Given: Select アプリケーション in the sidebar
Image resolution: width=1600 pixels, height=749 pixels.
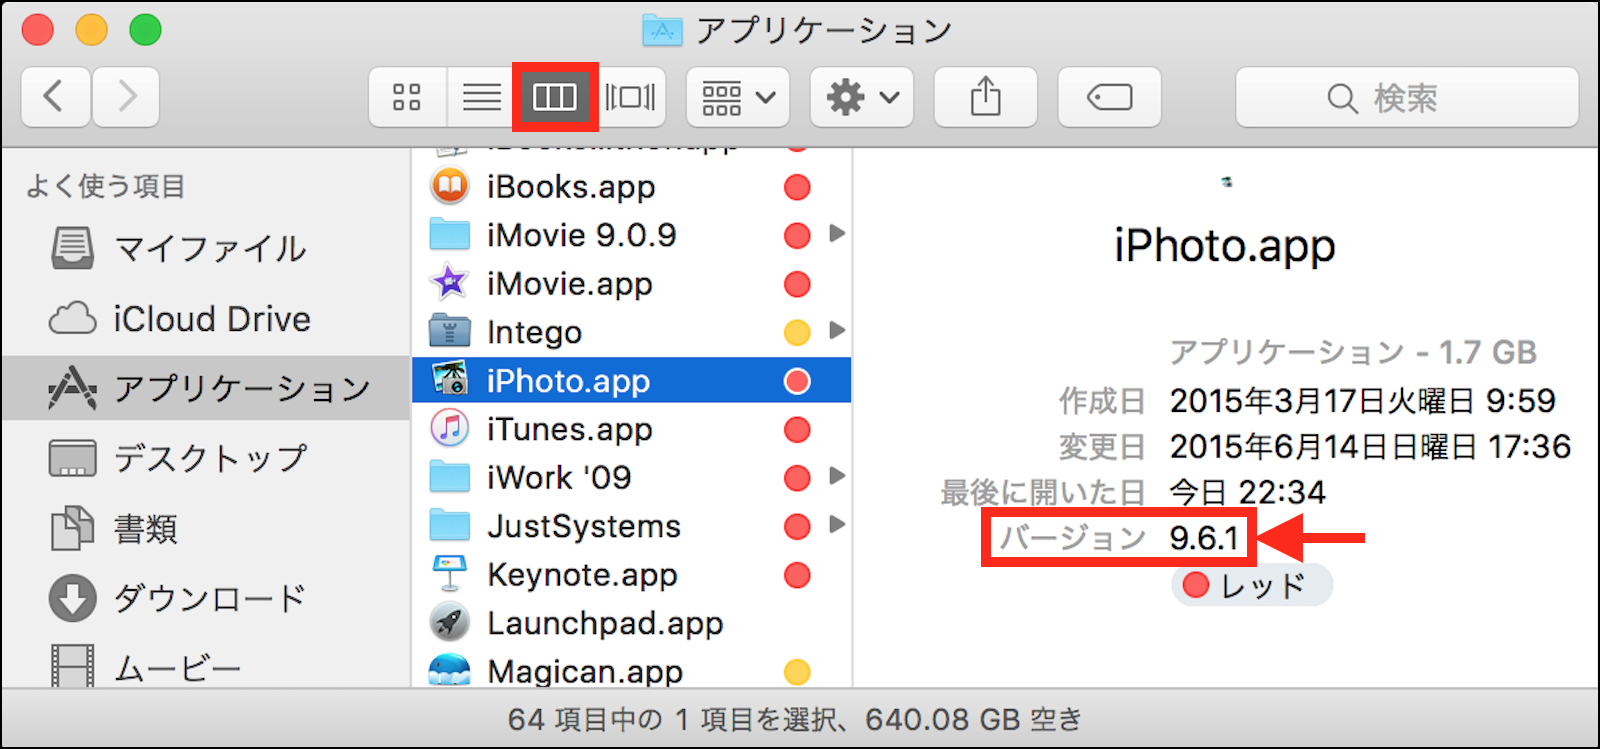Looking at the screenshot, I should coord(206,388).
